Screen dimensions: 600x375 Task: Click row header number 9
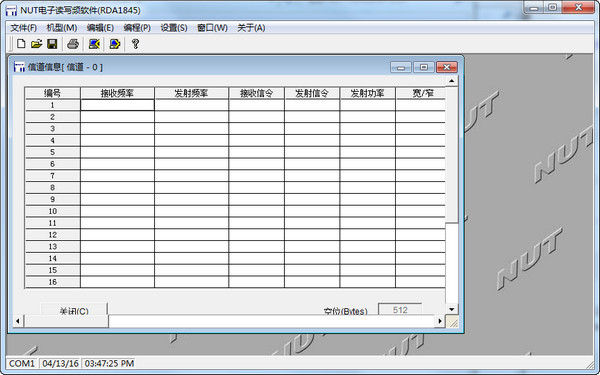tap(52, 199)
